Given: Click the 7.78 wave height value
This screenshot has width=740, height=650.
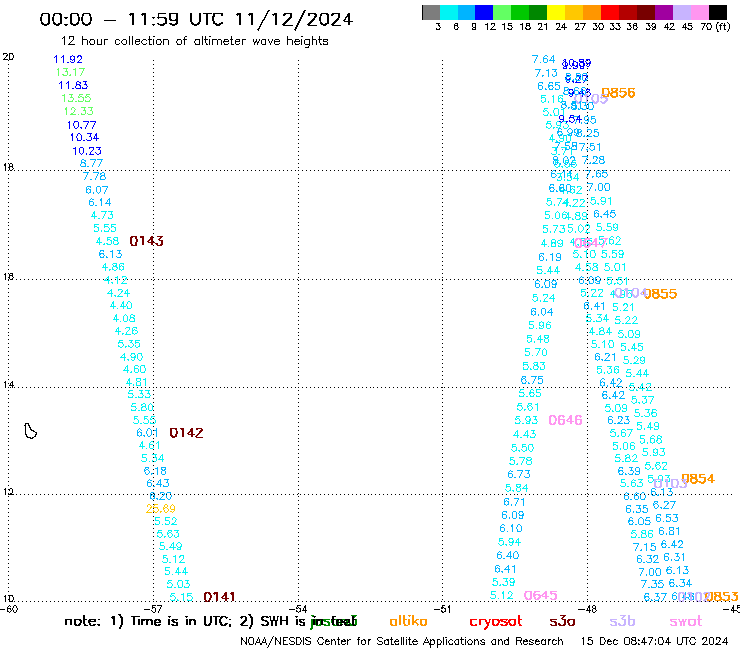Looking at the screenshot, I should (x=94, y=176).
